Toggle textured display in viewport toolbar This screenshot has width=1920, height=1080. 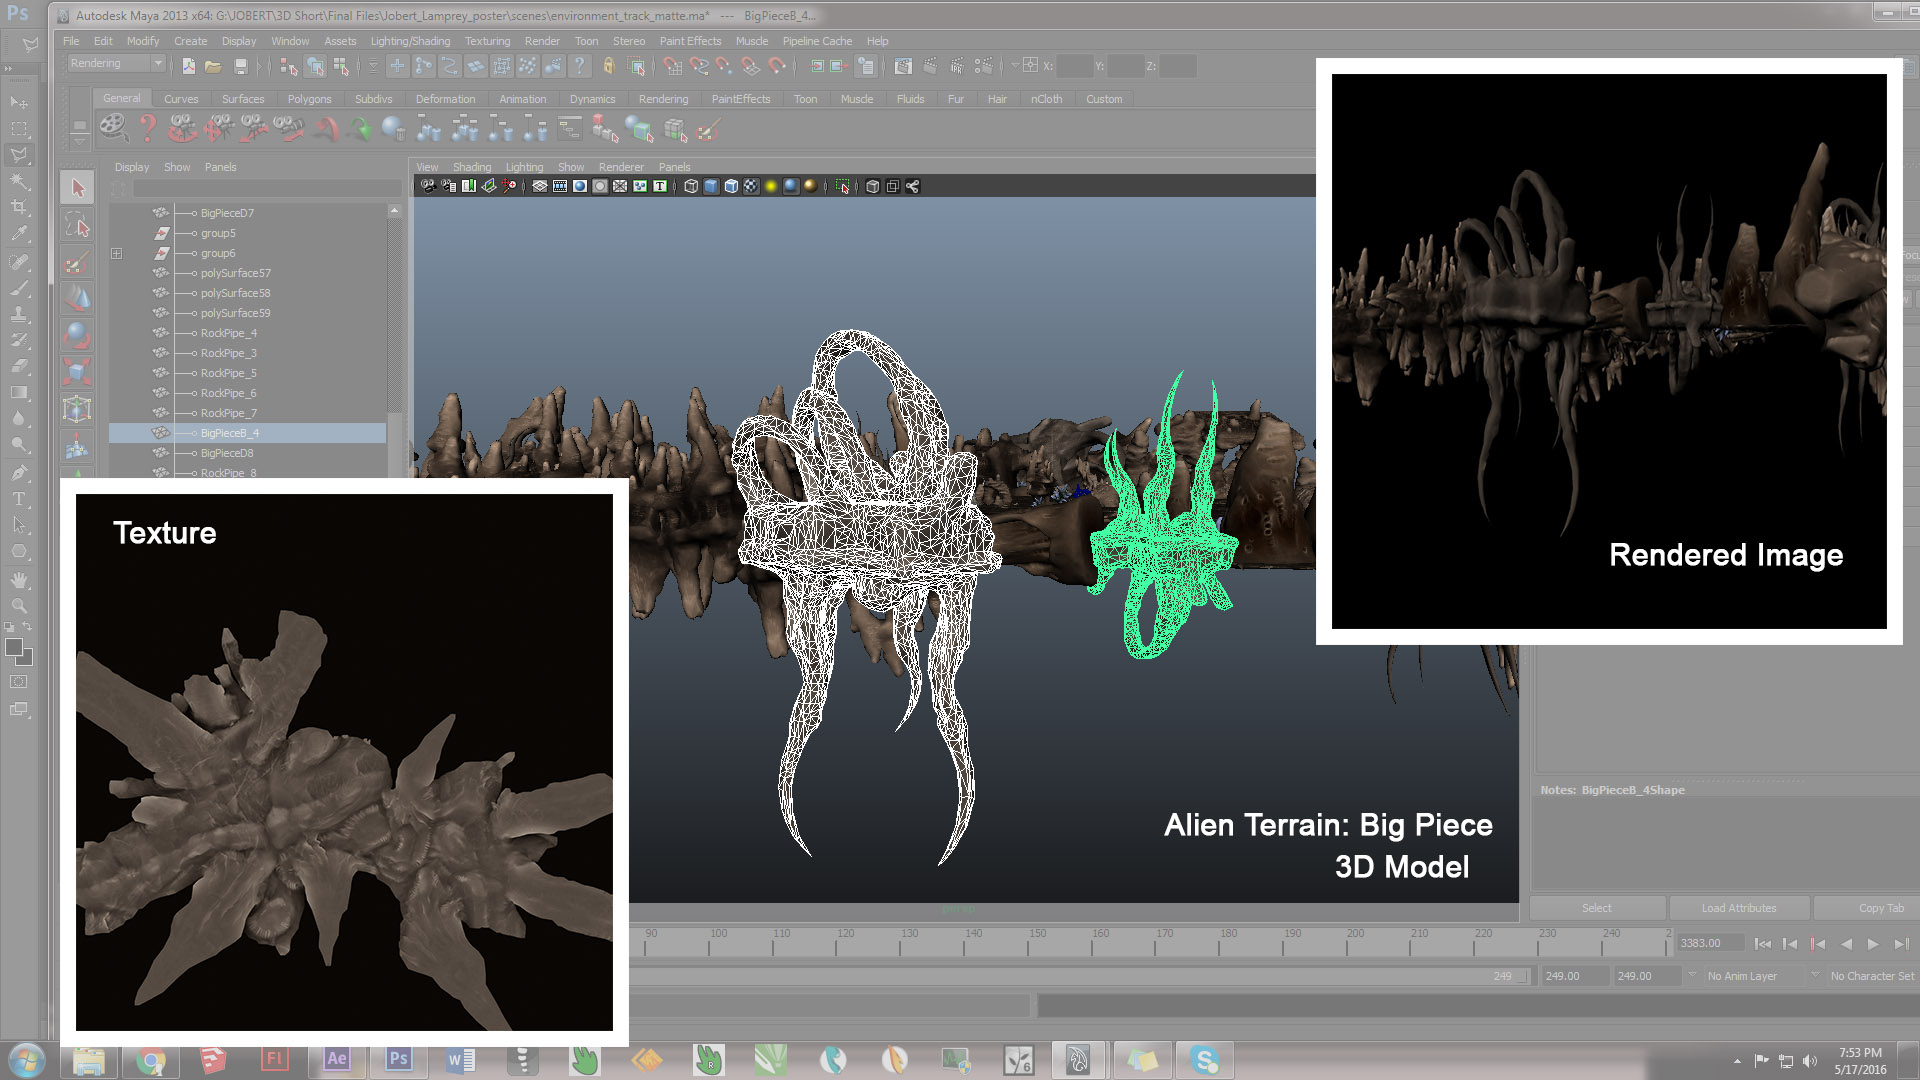tap(751, 186)
